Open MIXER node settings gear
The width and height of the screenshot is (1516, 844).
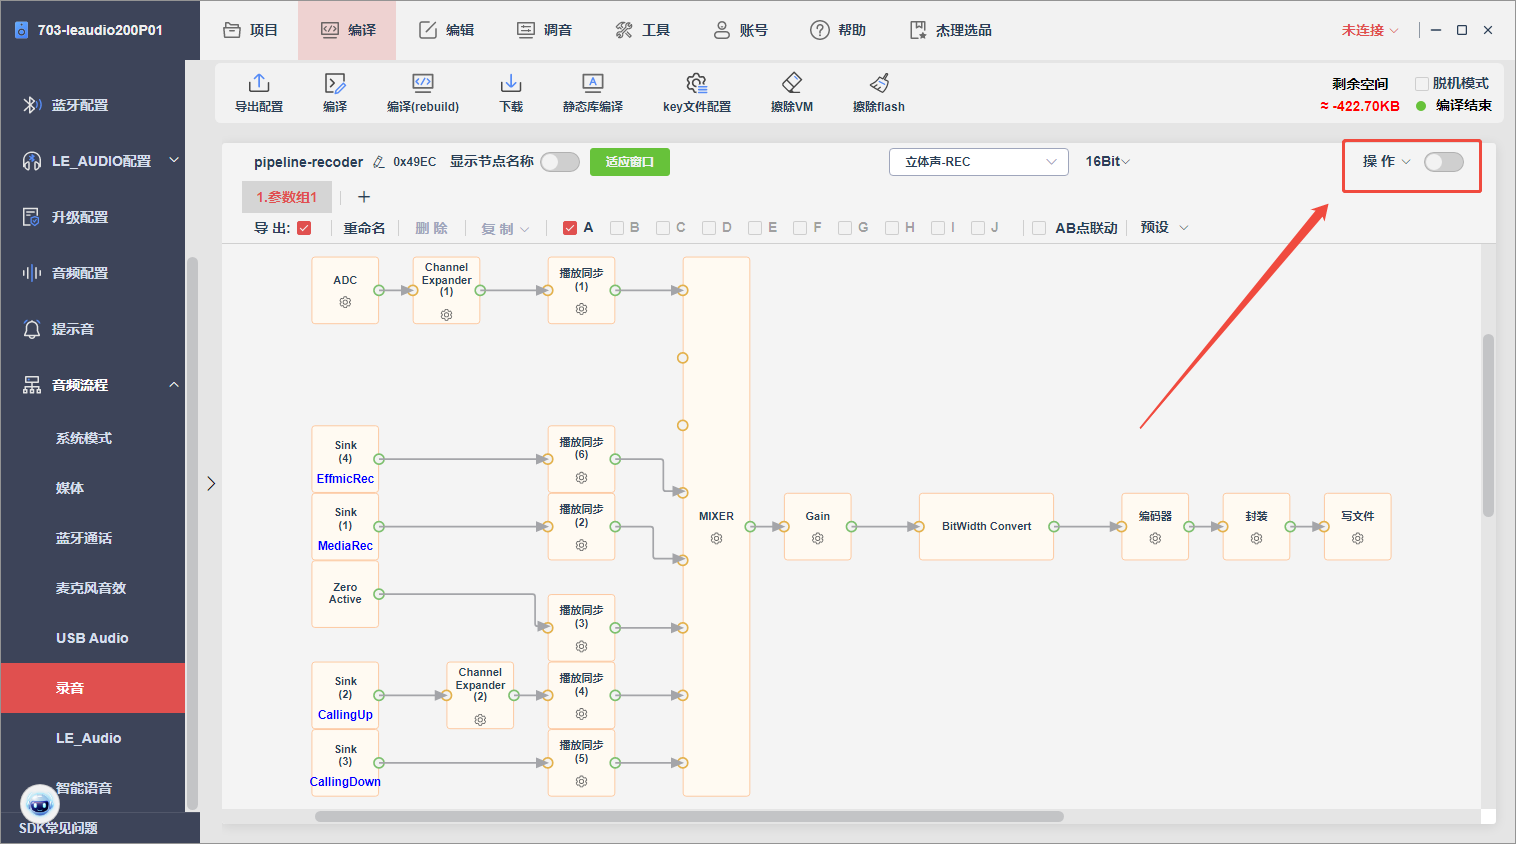coord(716,538)
